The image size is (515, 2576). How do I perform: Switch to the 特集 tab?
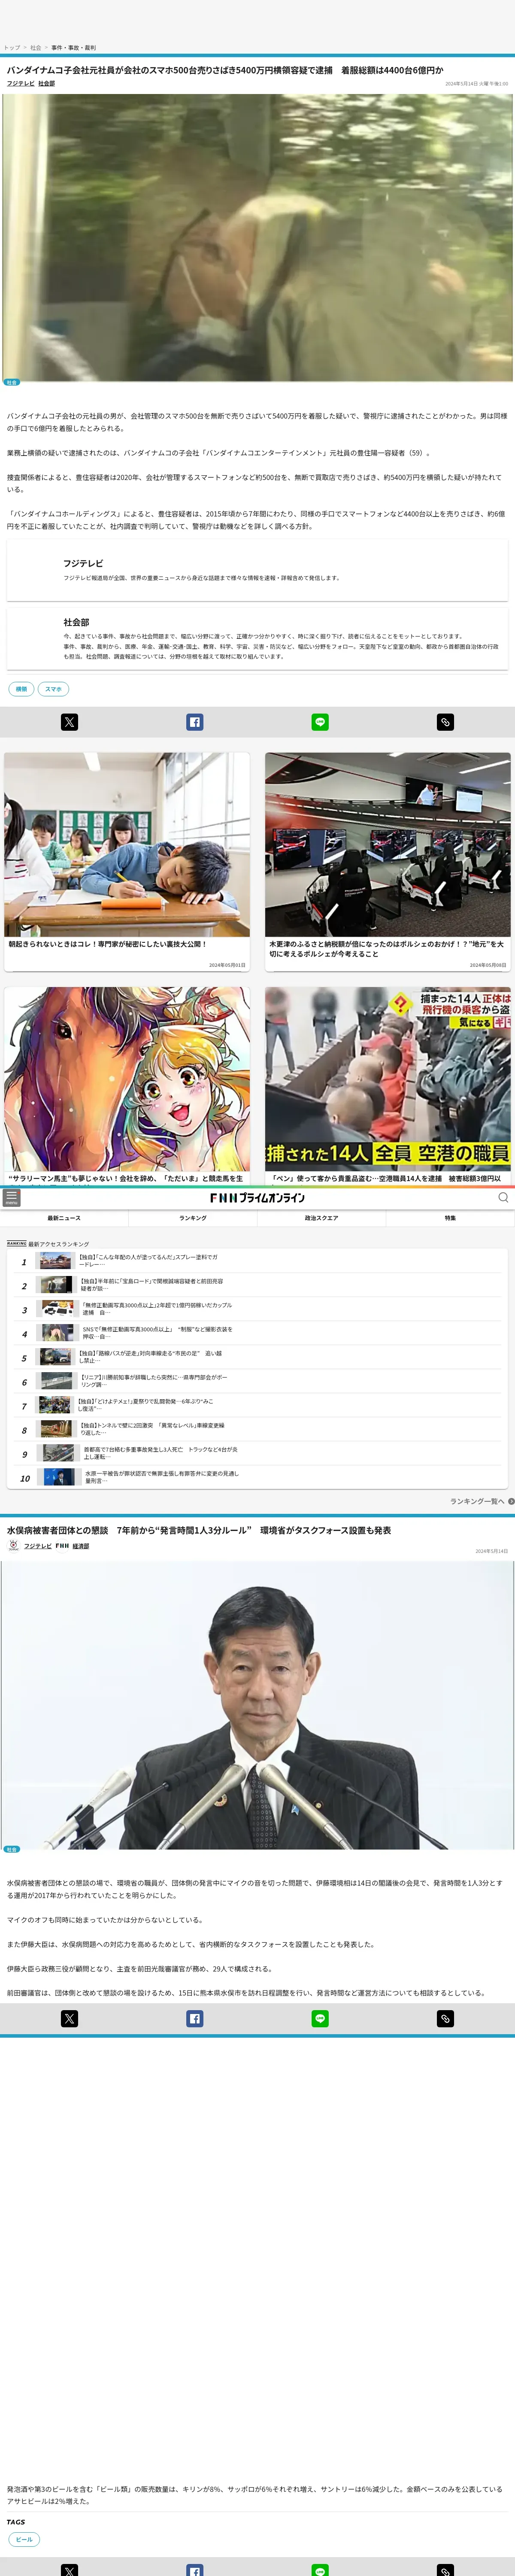(x=450, y=1218)
